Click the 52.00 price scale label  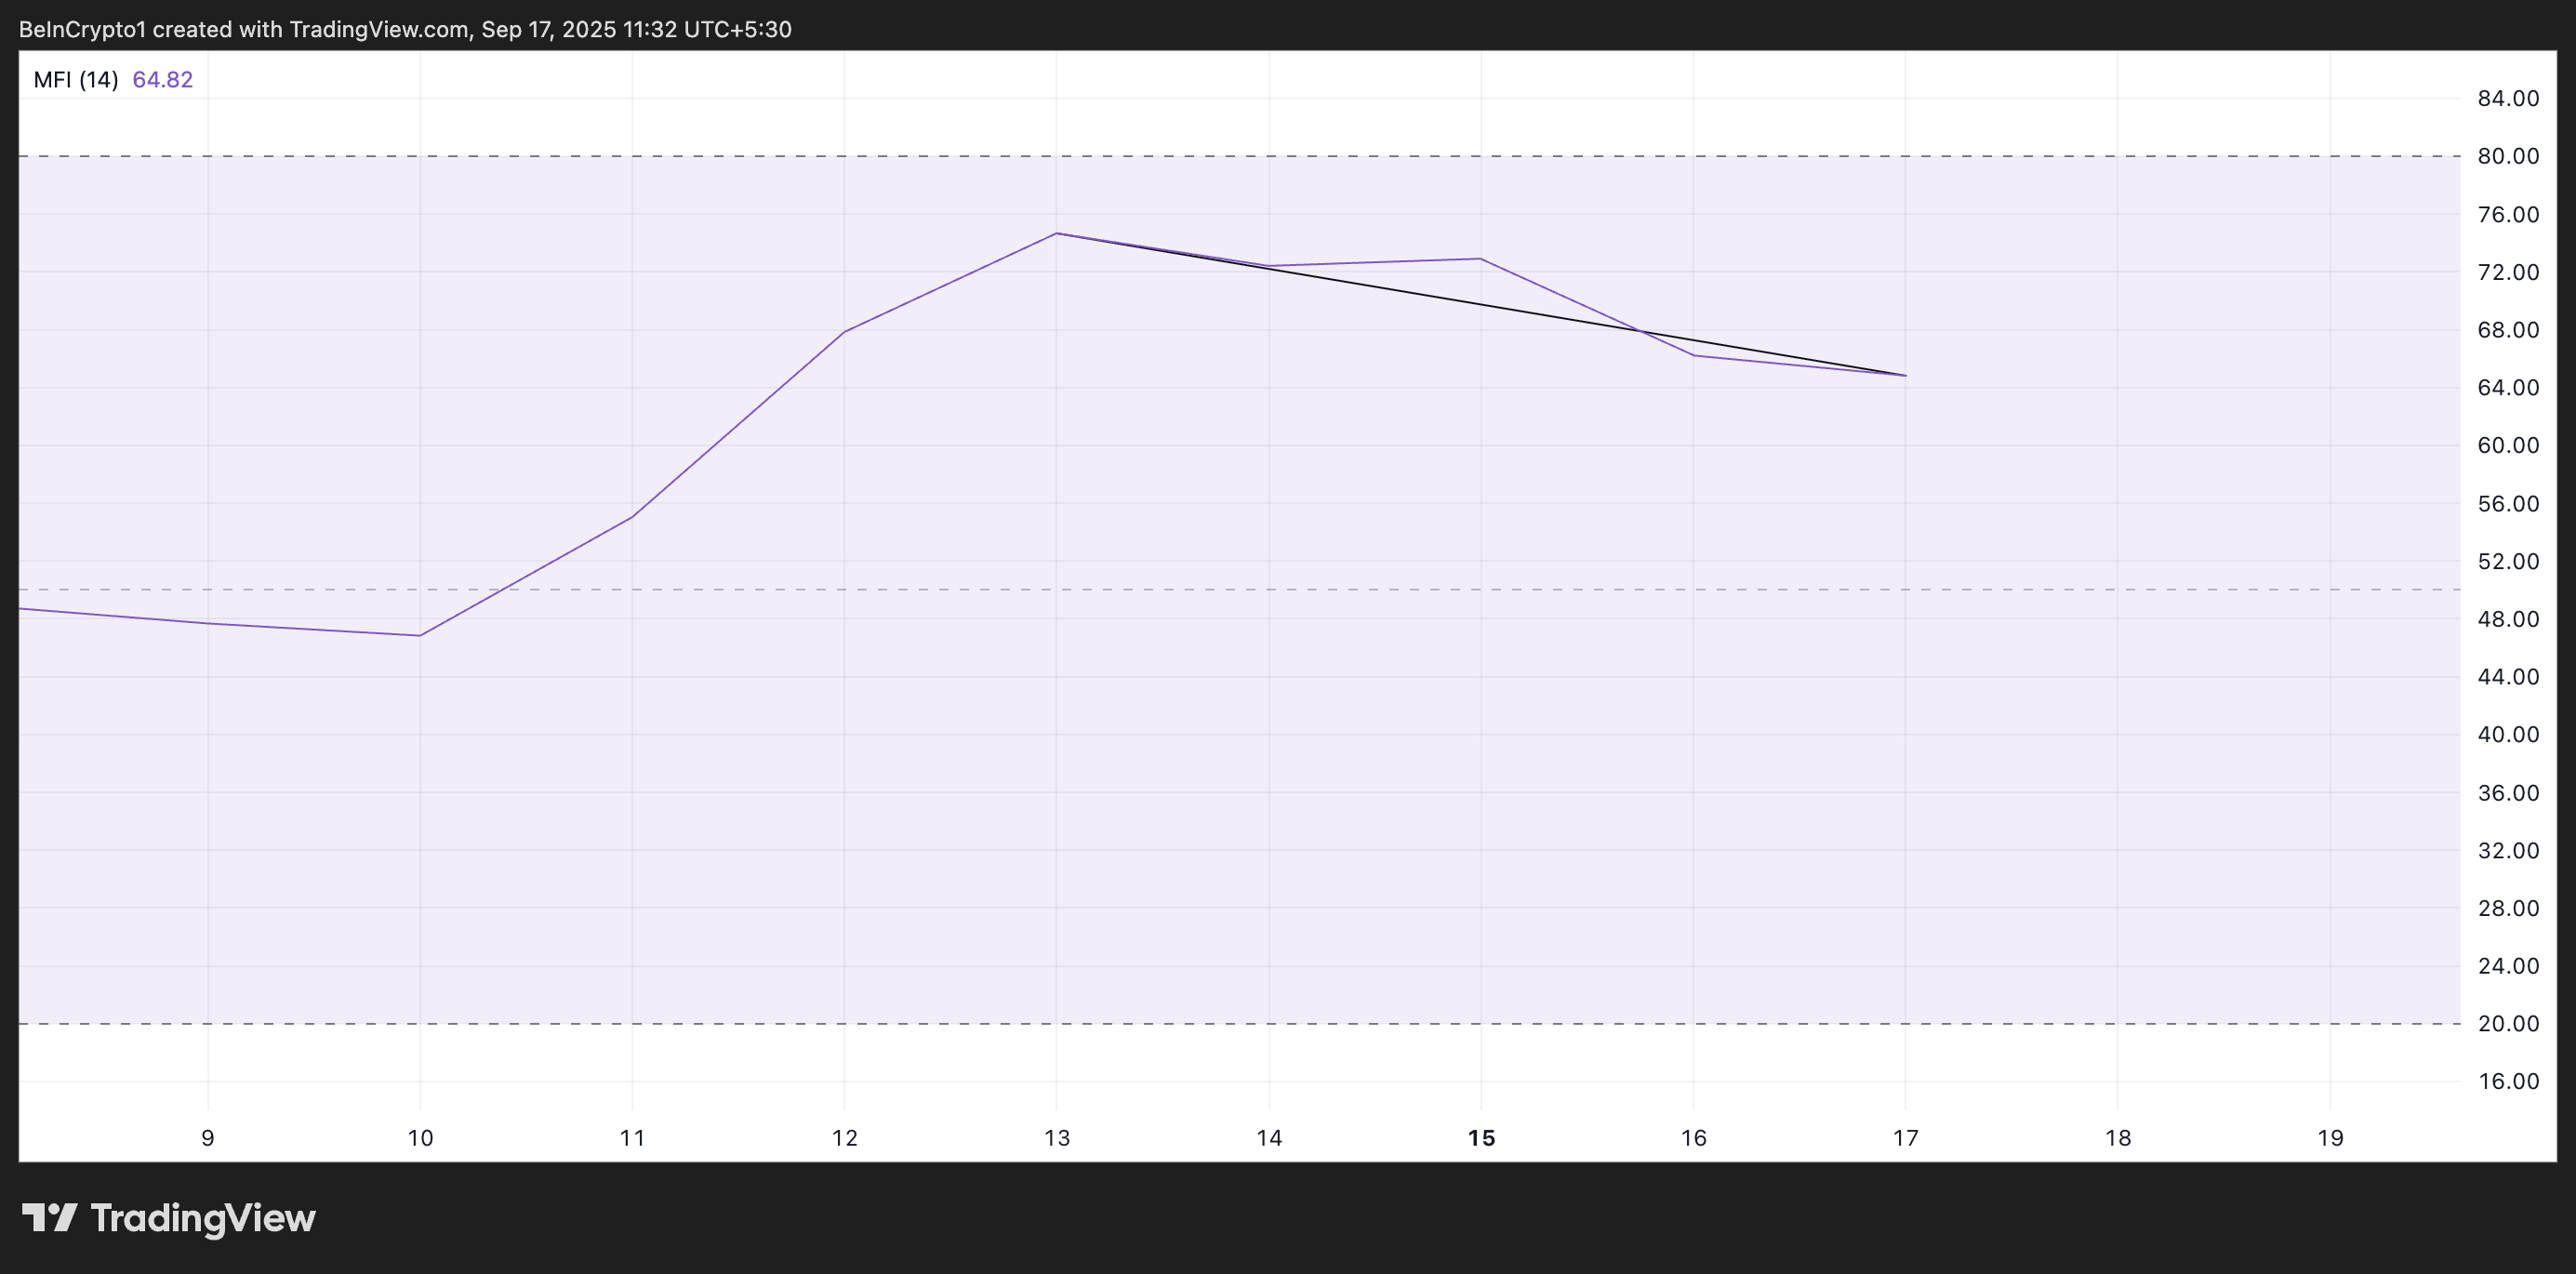pos(2508,561)
